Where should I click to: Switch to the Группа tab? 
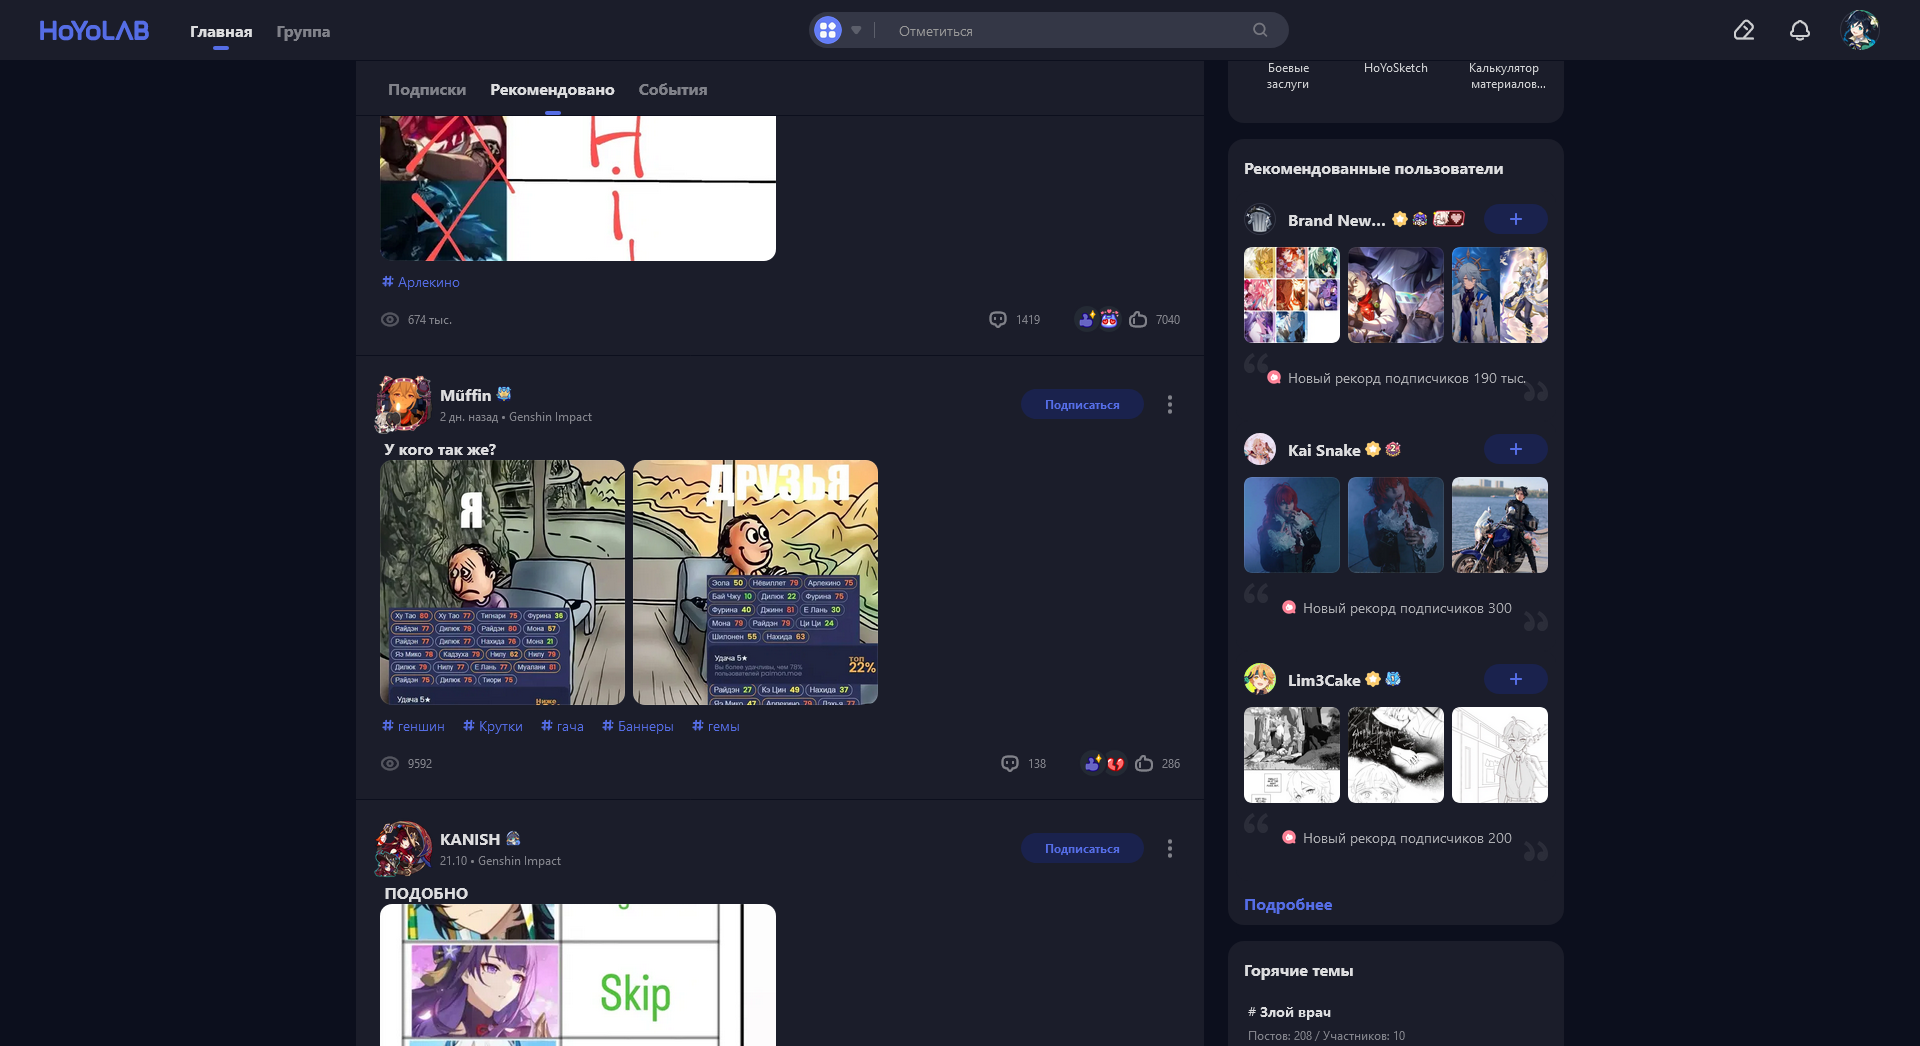click(303, 32)
